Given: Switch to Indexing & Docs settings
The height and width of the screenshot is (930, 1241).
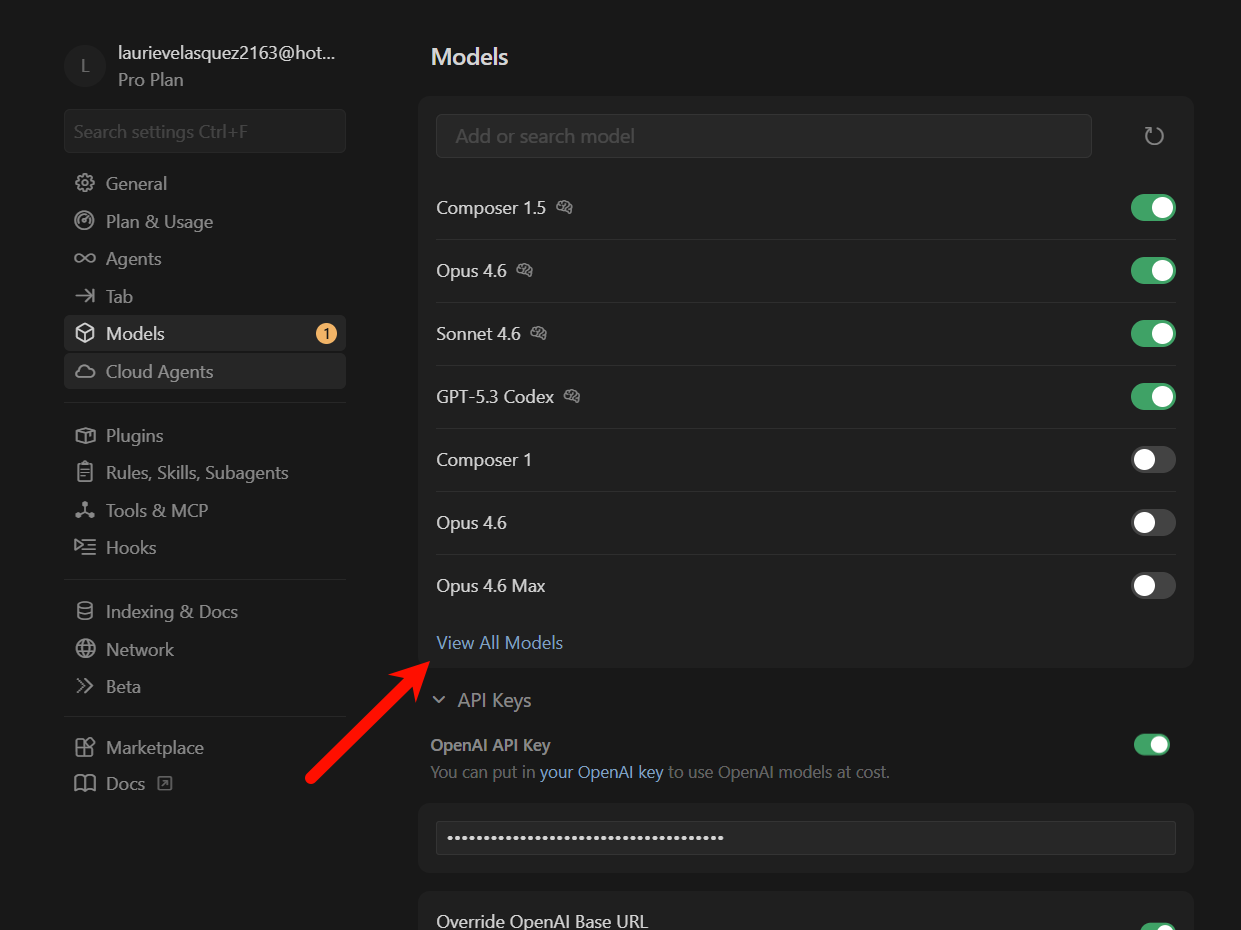Looking at the screenshot, I should click(205, 612).
